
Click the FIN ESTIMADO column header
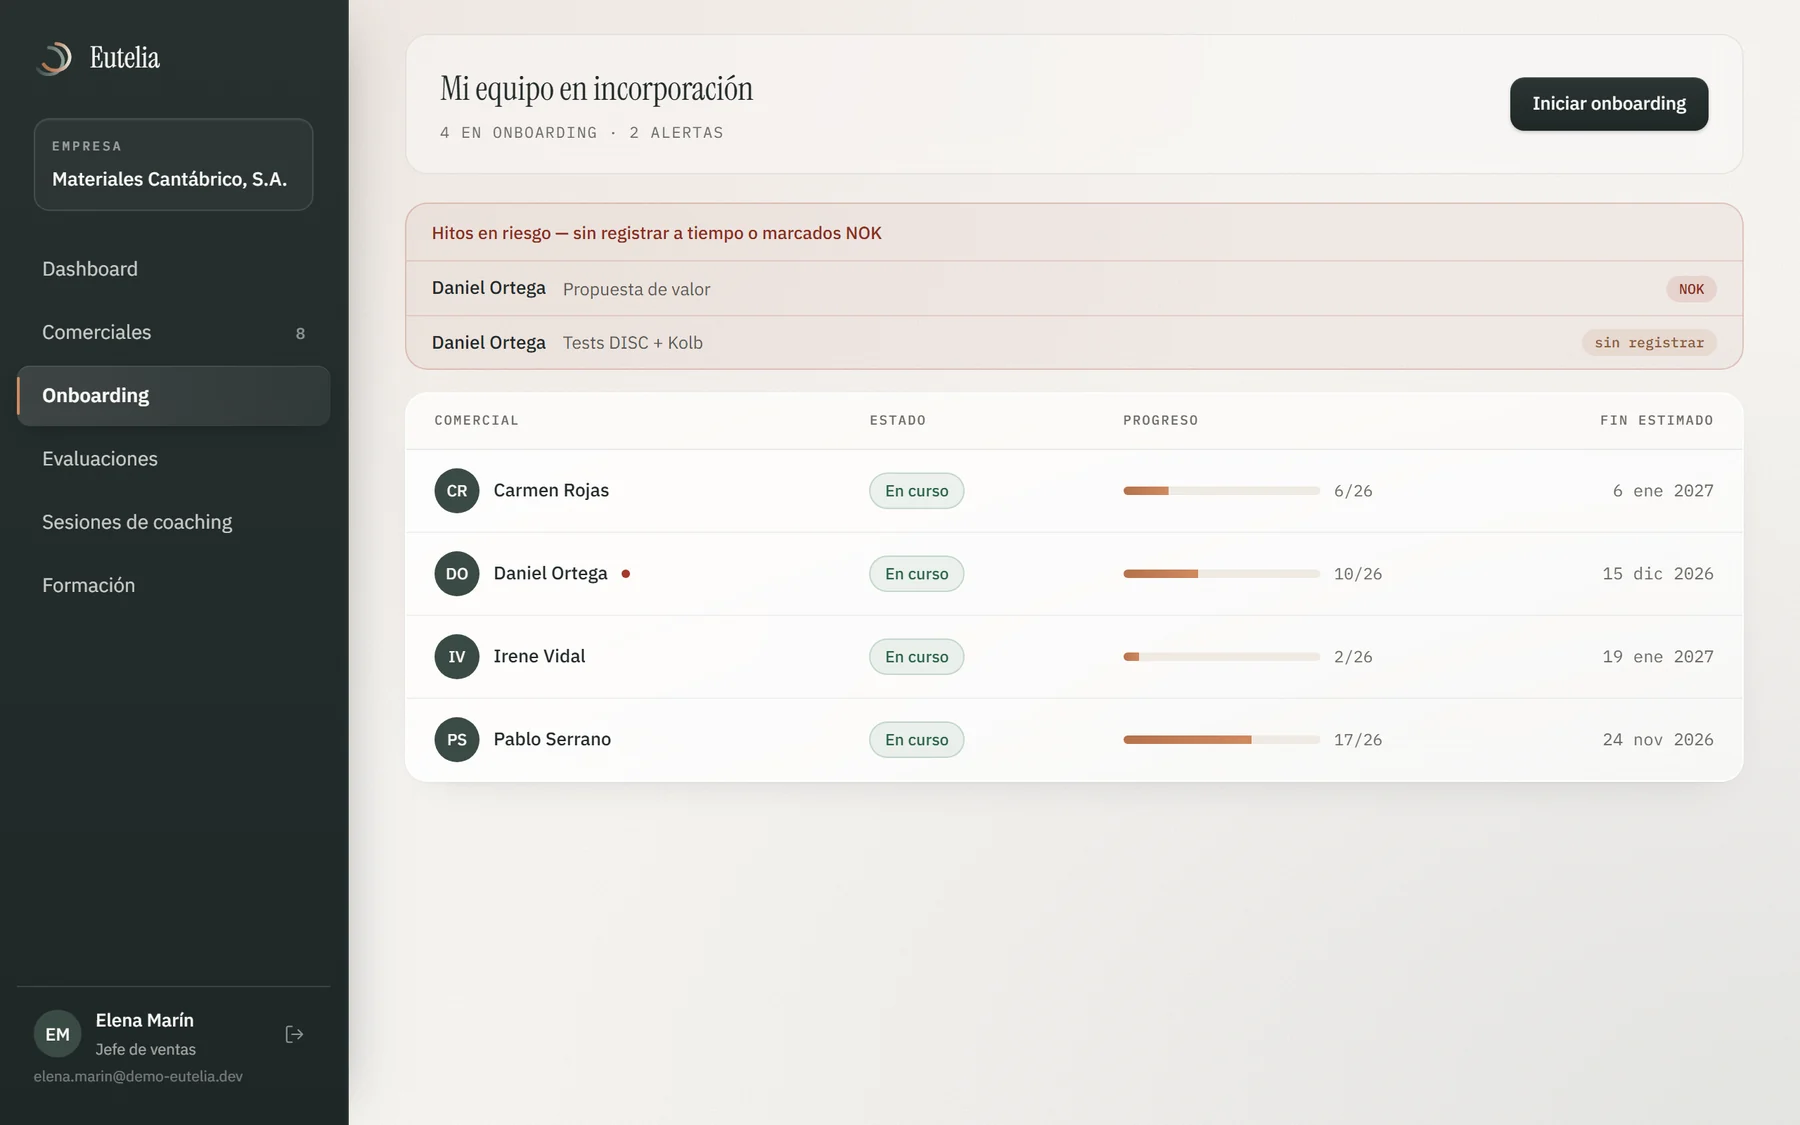pyautogui.click(x=1656, y=420)
